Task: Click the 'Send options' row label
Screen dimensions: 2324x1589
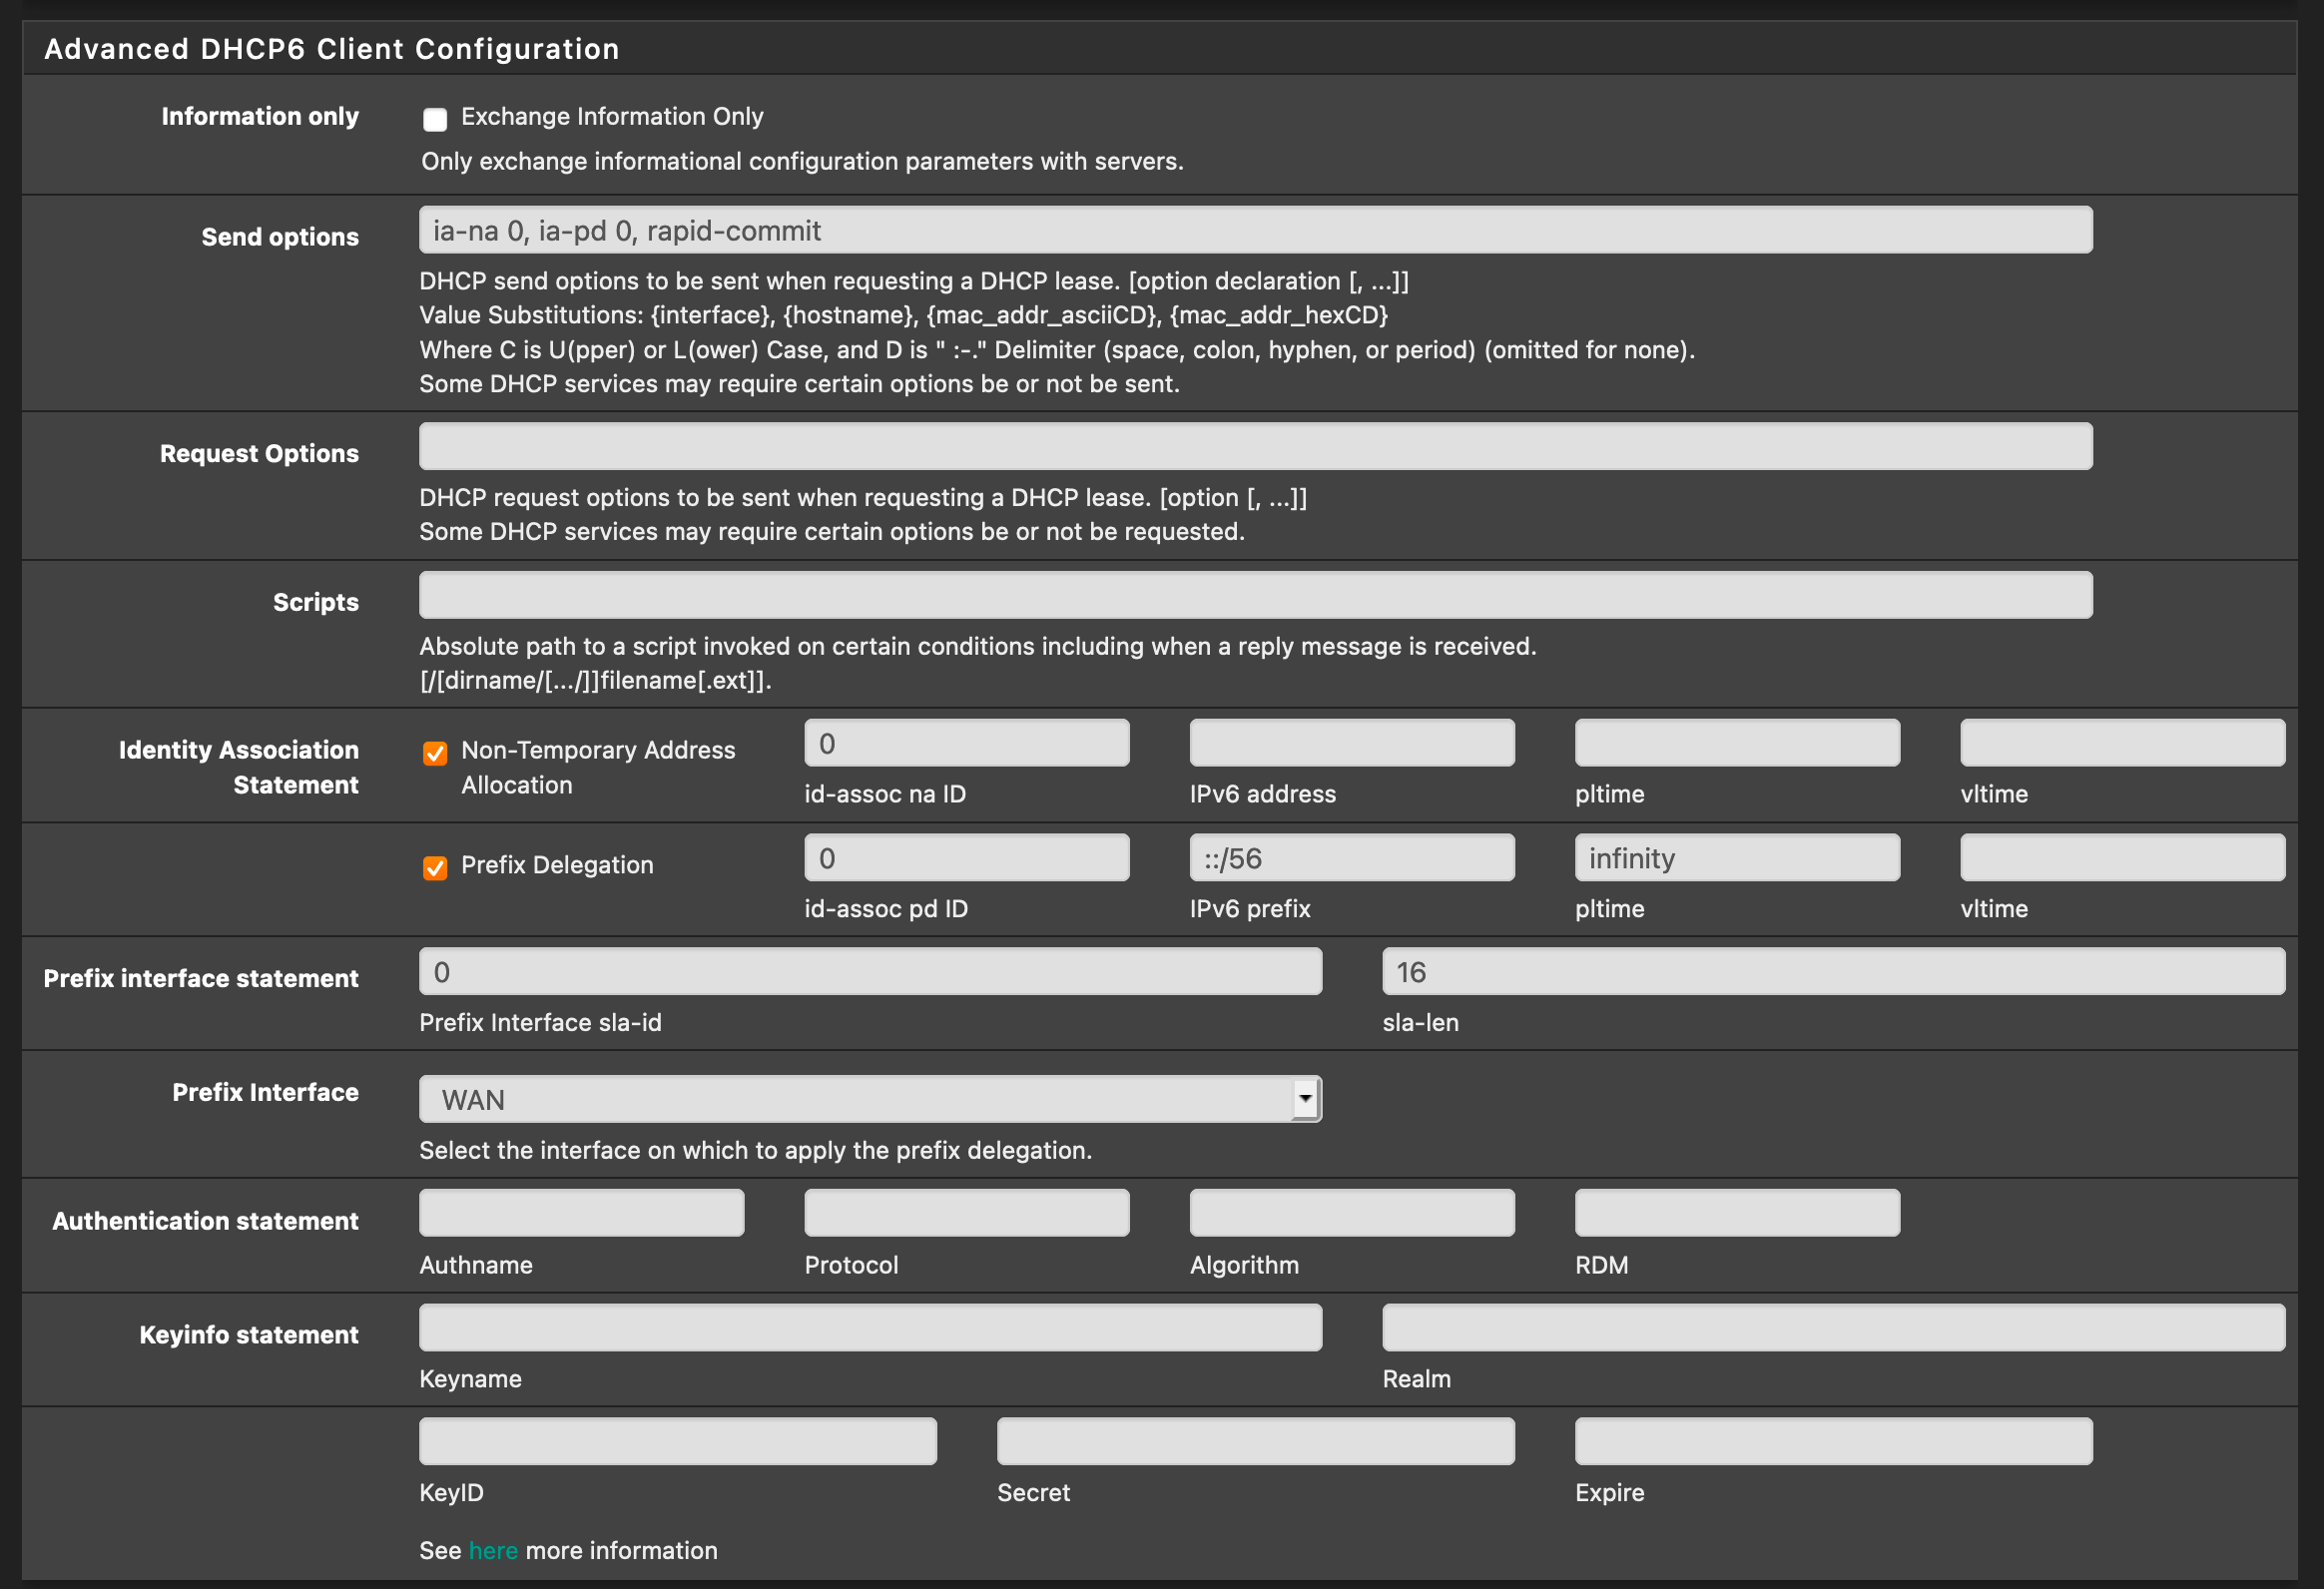Action: click(x=280, y=237)
